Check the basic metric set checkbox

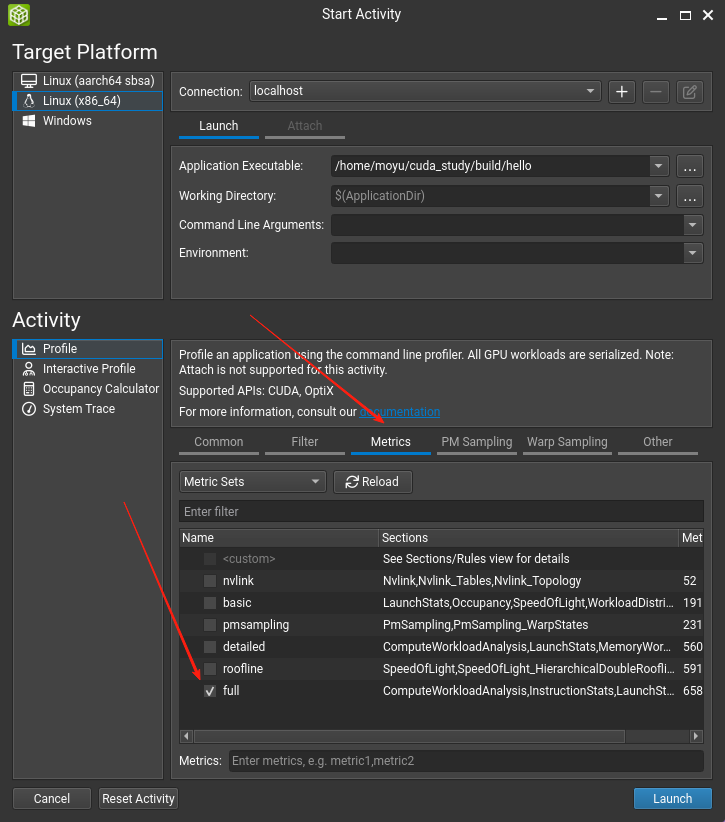(210, 603)
